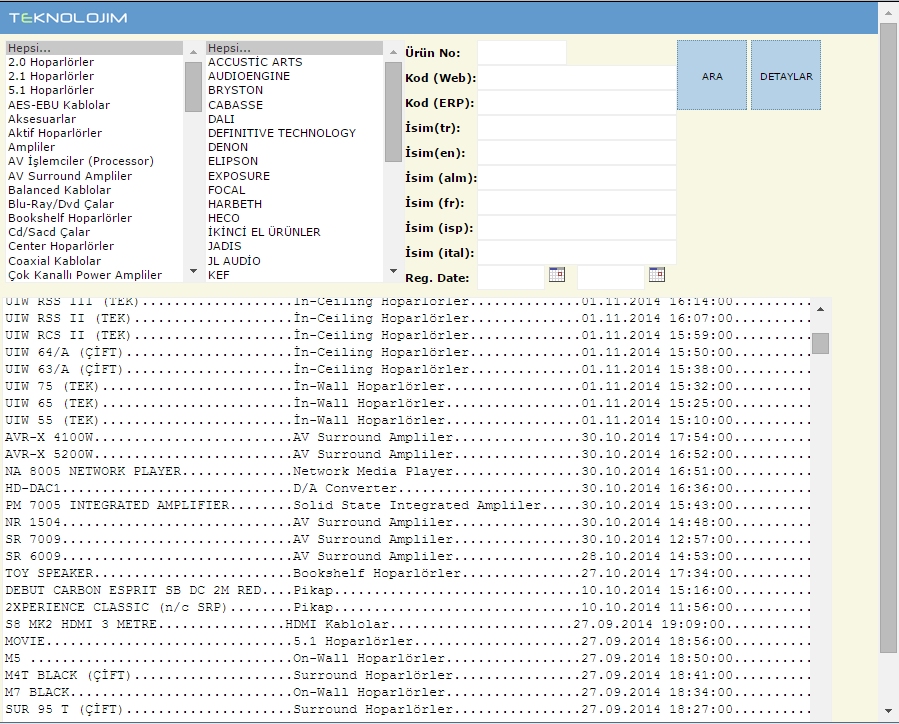Click the ARA search button
The height and width of the screenshot is (724, 899).
pos(712,75)
